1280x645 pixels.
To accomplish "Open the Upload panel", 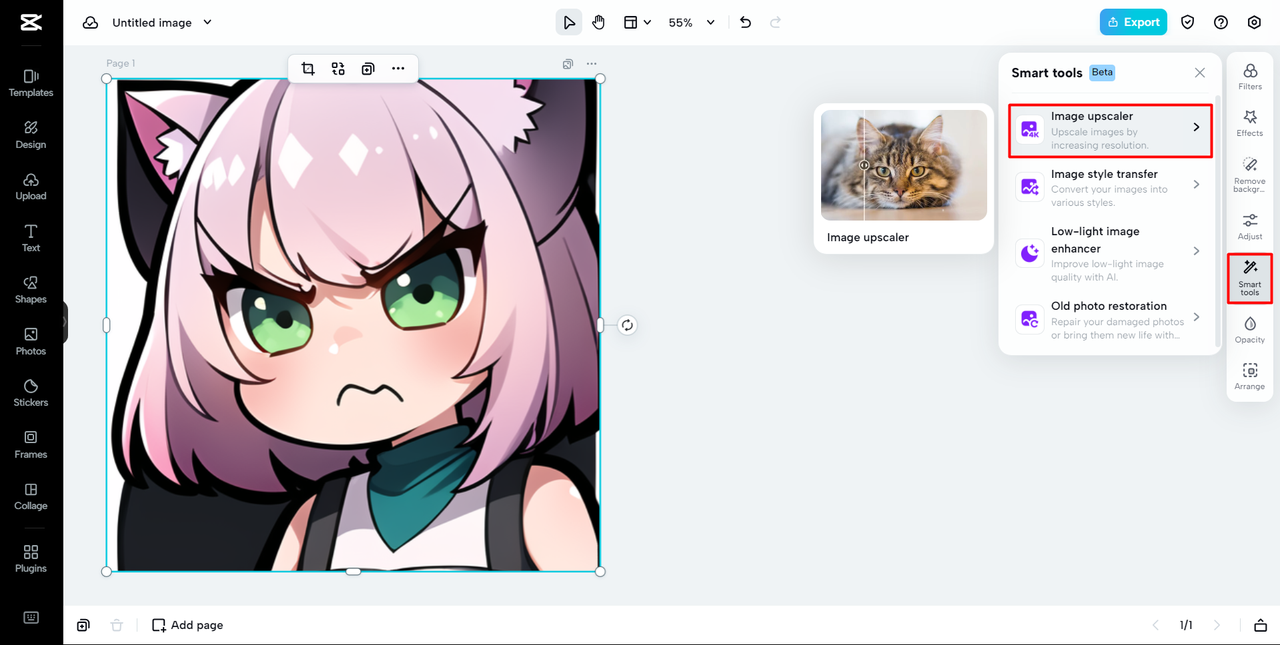I will pyautogui.click(x=31, y=187).
